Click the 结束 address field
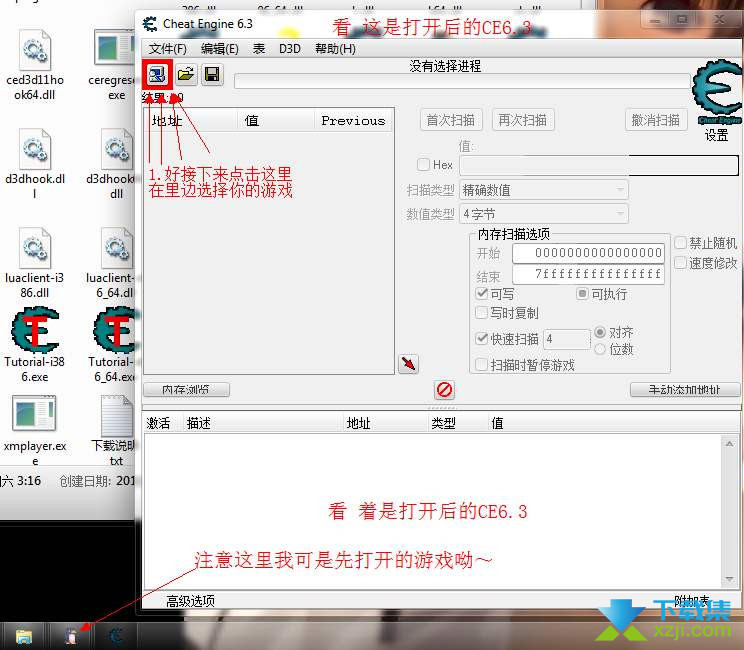744x650 pixels. [588, 274]
